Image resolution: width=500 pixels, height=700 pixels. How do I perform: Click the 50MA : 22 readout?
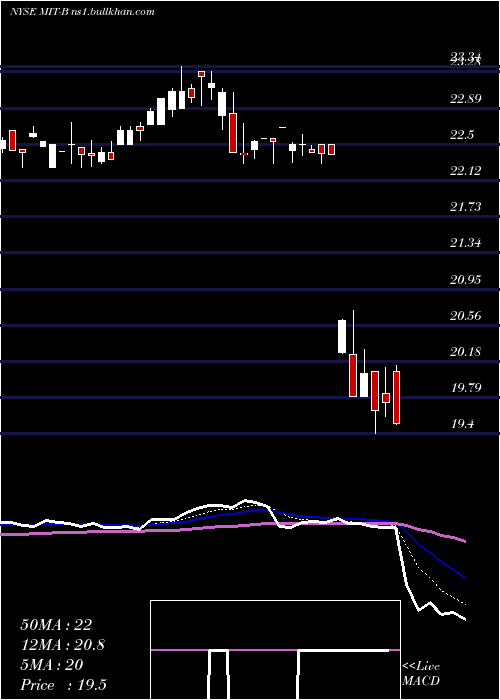(56, 625)
